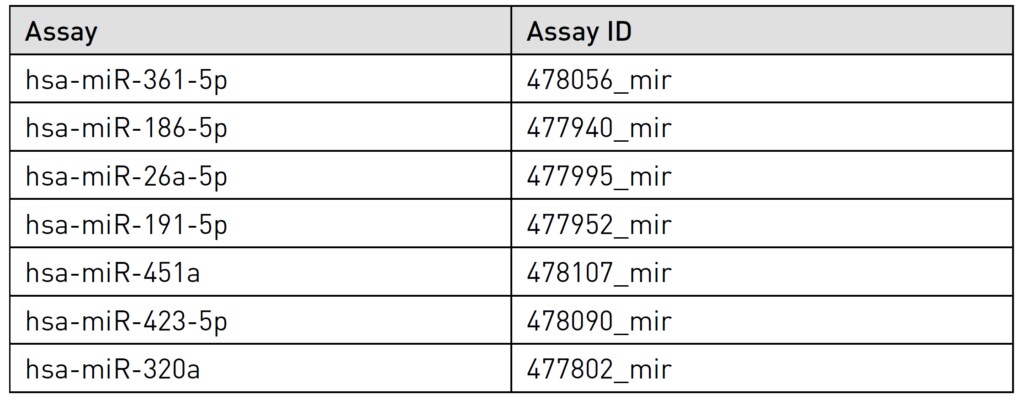Click the hsa-miR-423-5p assay name

pyautogui.click(x=126, y=321)
